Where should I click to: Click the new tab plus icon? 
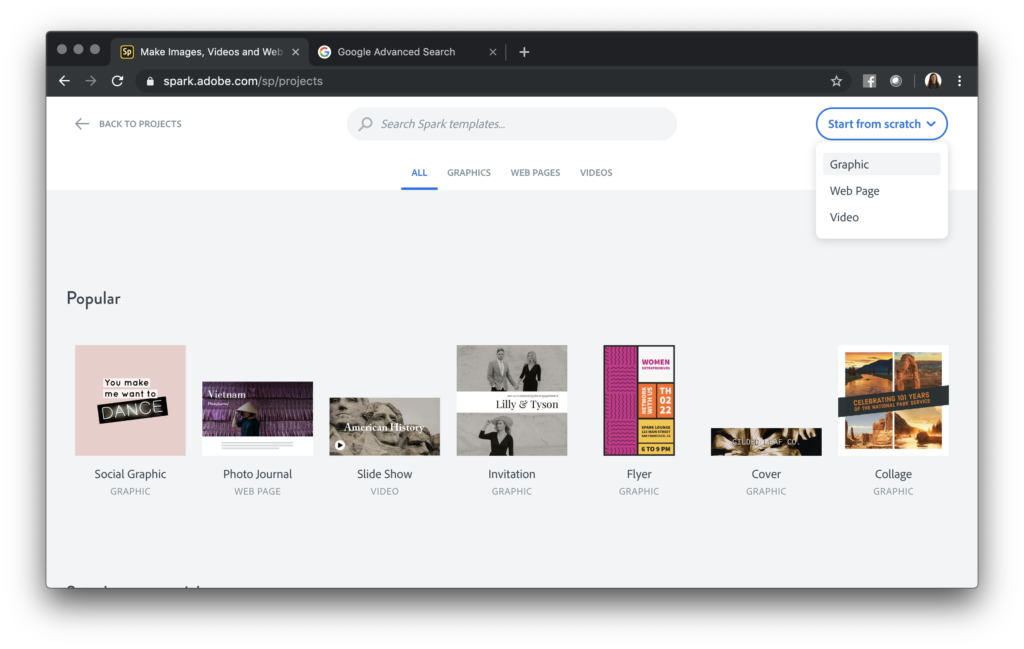click(x=524, y=51)
